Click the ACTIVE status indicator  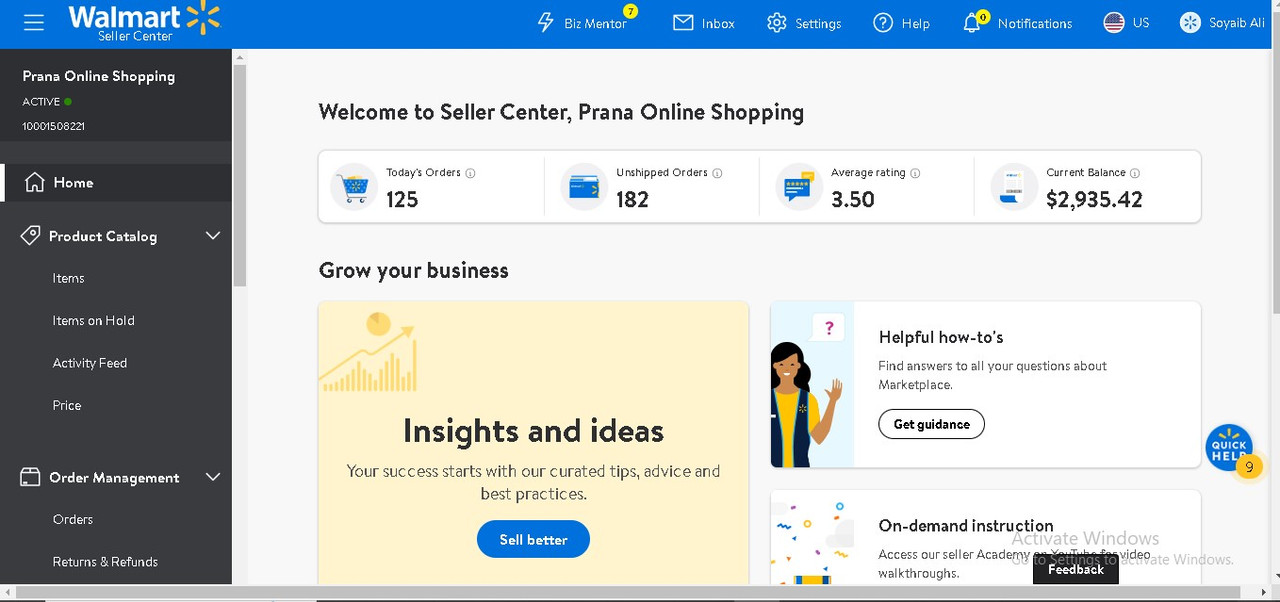[x=47, y=101]
